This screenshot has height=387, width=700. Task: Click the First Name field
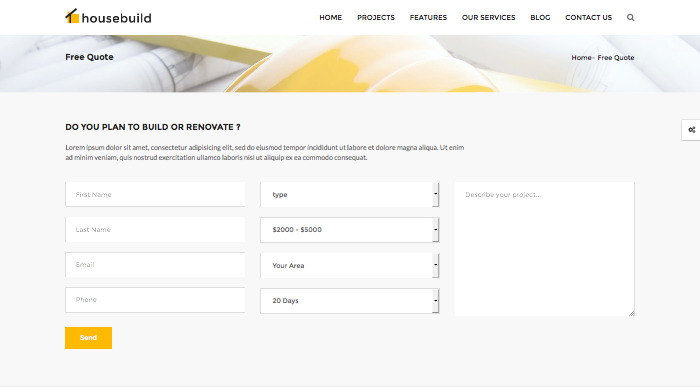pos(155,194)
